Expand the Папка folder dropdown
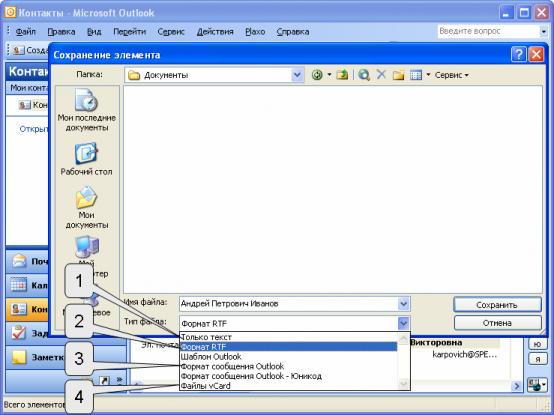Image resolution: width=554 pixels, height=415 pixels. [297, 75]
